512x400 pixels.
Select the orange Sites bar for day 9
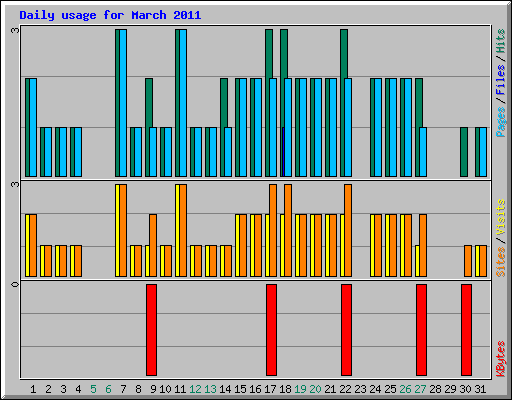click(153, 245)
